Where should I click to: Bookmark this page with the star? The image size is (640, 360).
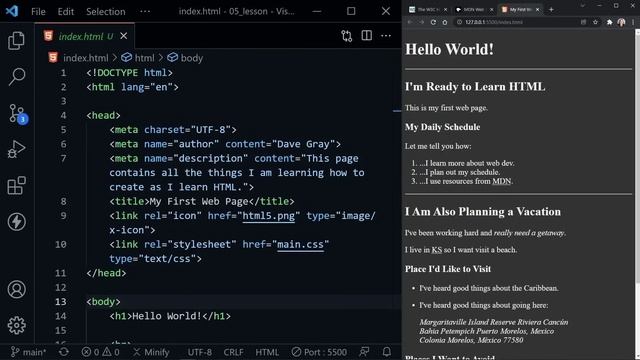click(x=596, y=22)
